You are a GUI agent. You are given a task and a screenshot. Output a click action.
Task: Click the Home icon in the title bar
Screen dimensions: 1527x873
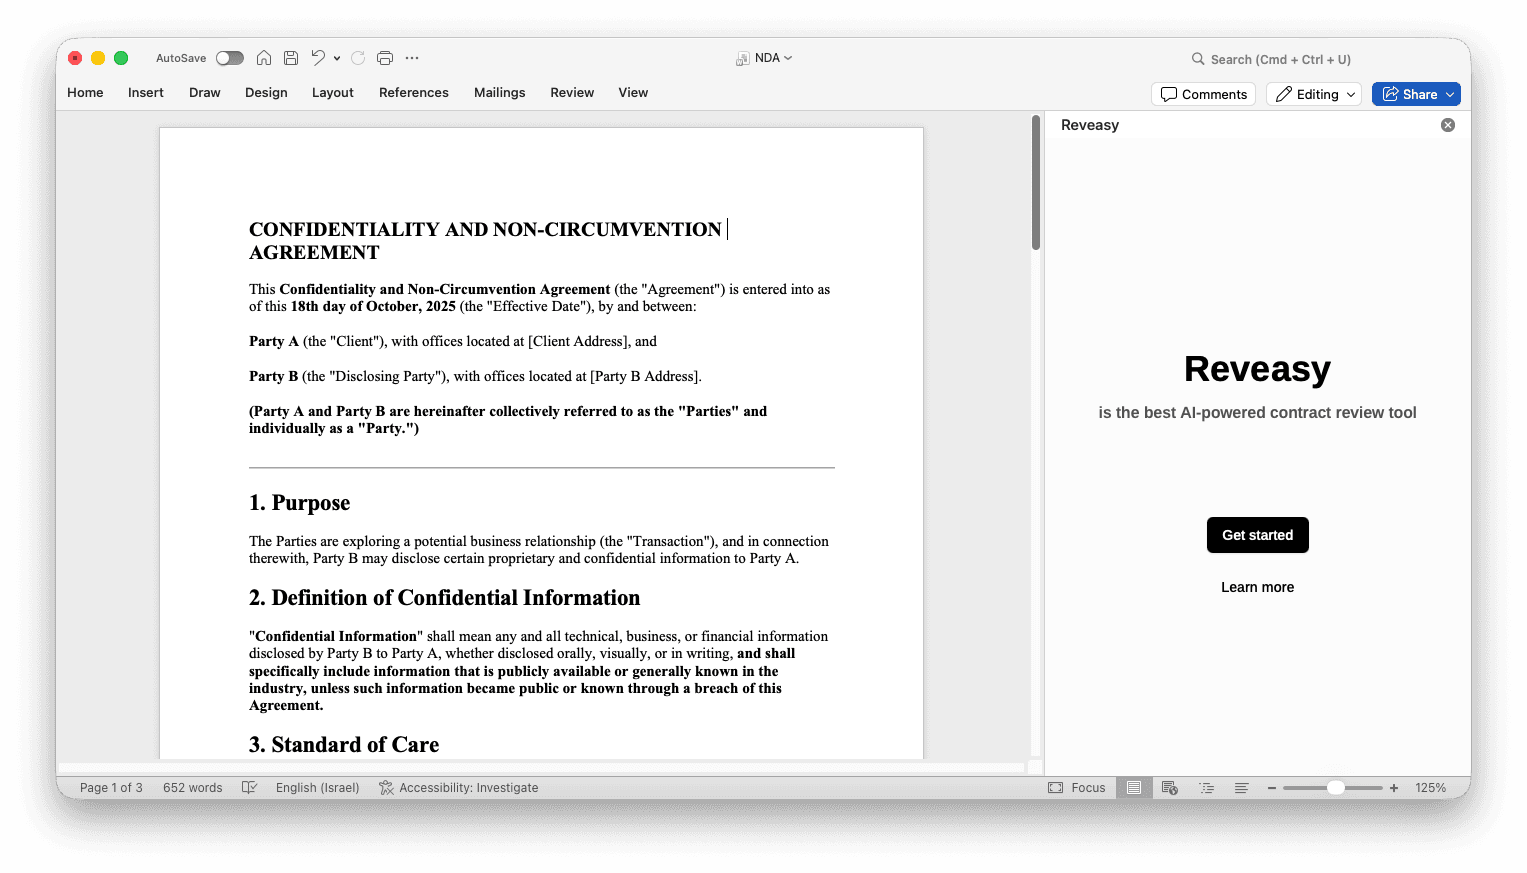coord(264,58)
